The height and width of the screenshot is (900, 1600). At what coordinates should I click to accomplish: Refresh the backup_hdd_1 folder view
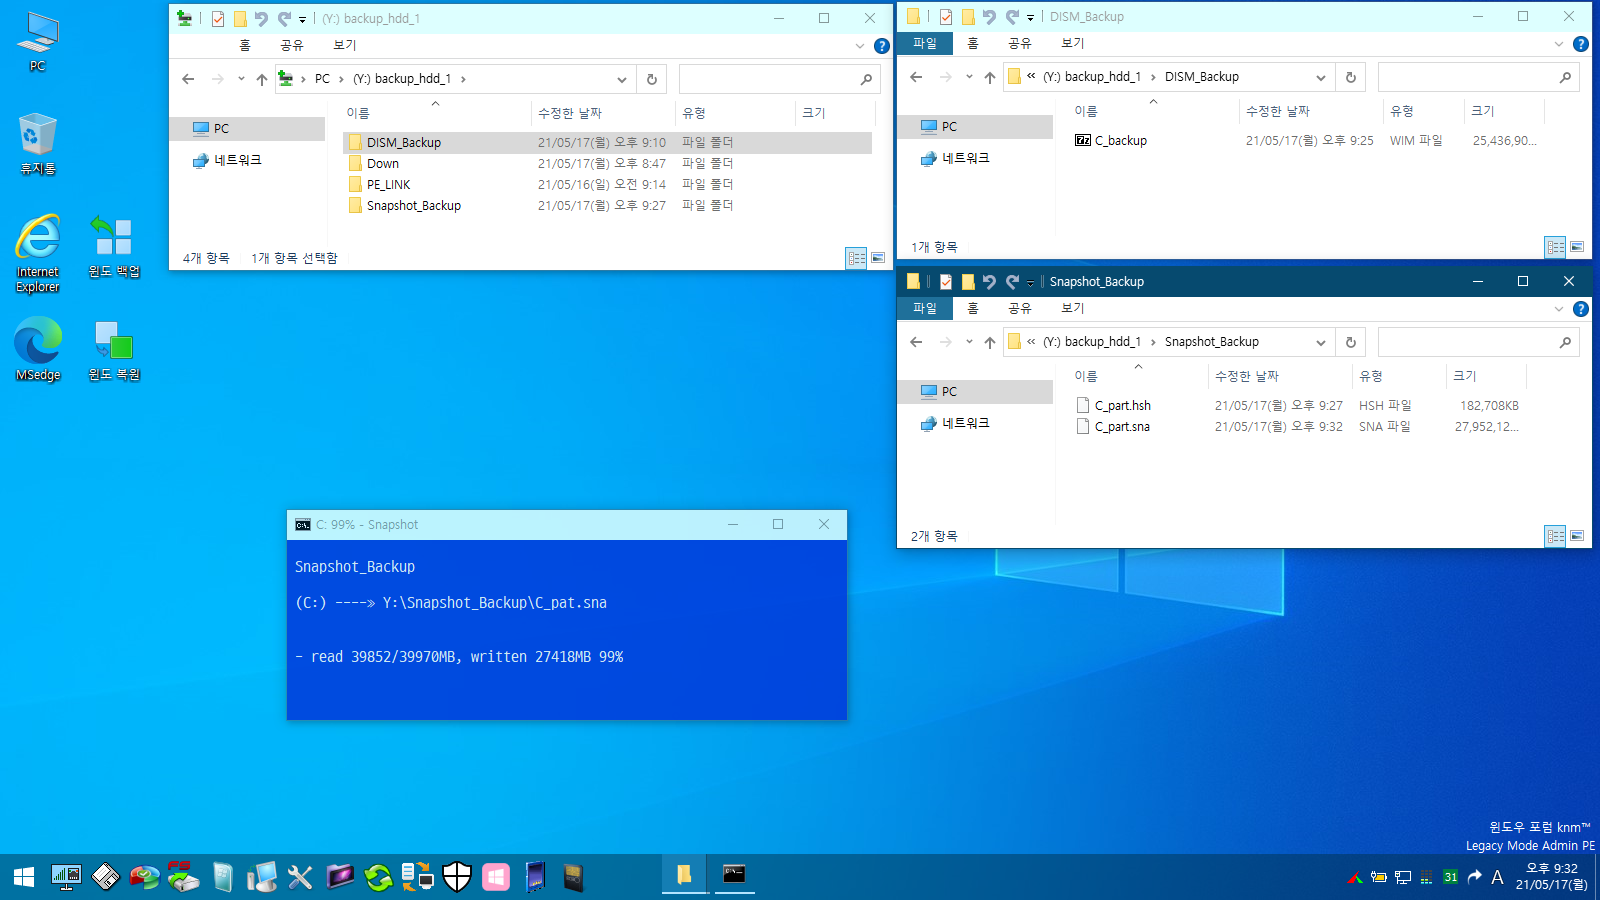click(652, 79)
